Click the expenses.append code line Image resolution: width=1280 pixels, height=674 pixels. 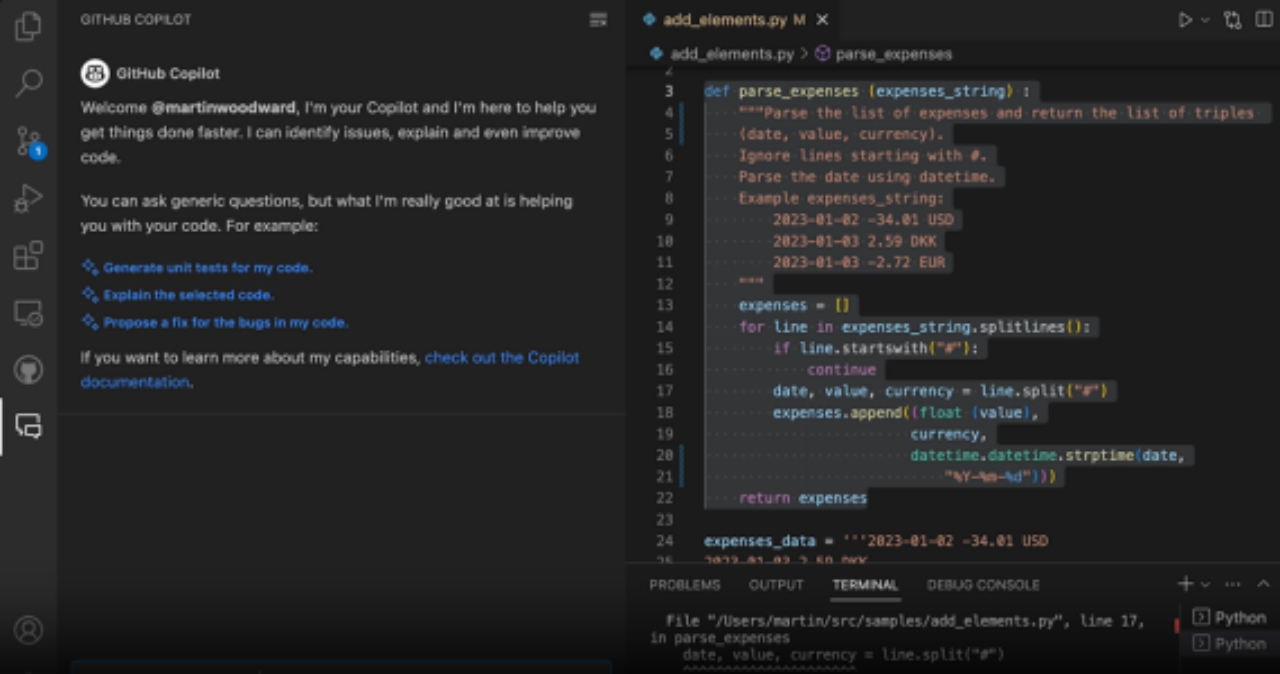(906, 412)
